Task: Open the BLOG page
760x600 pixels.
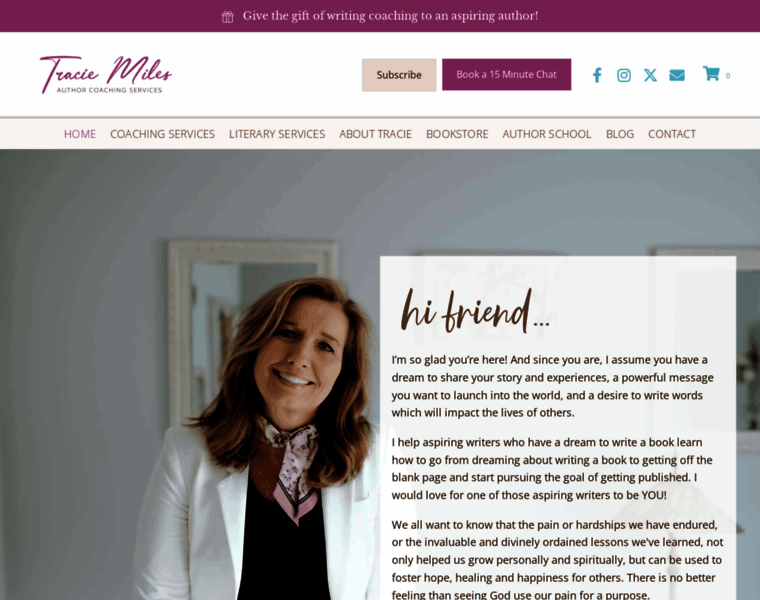Action: [620, 134]
